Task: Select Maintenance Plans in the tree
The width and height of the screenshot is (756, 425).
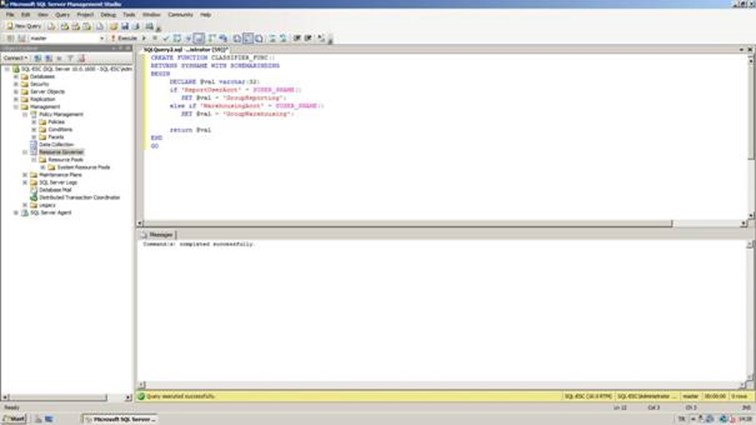Action: coord(60,175)
